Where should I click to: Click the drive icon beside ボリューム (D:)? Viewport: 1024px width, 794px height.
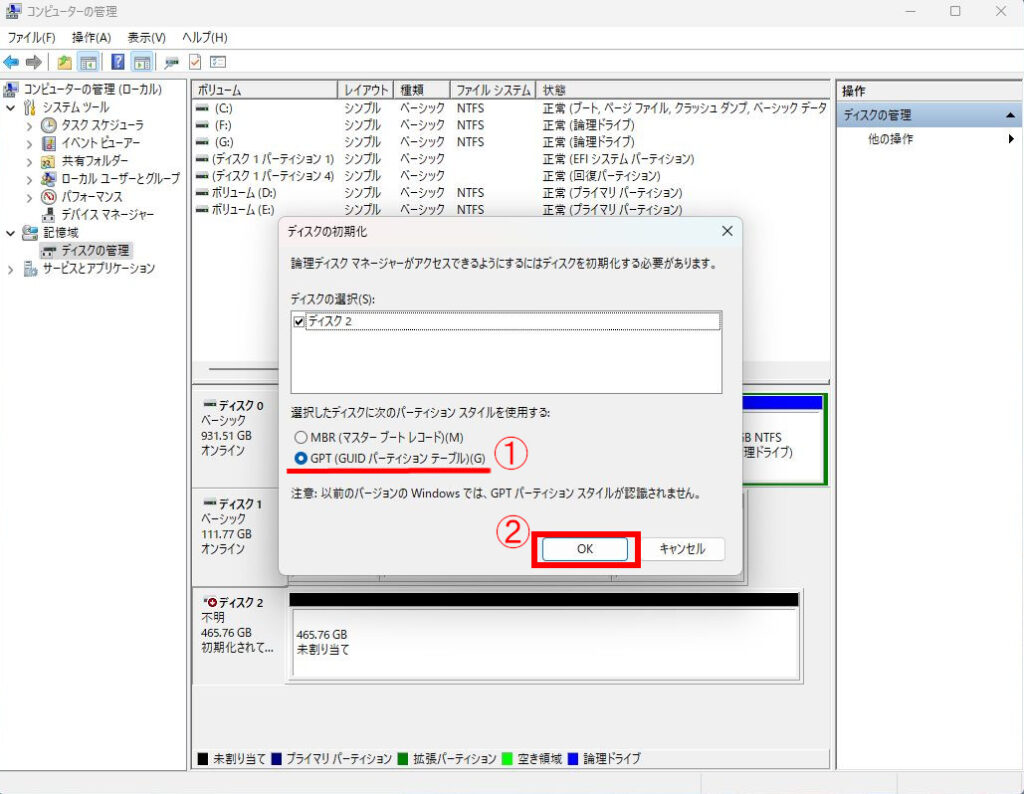202,193
